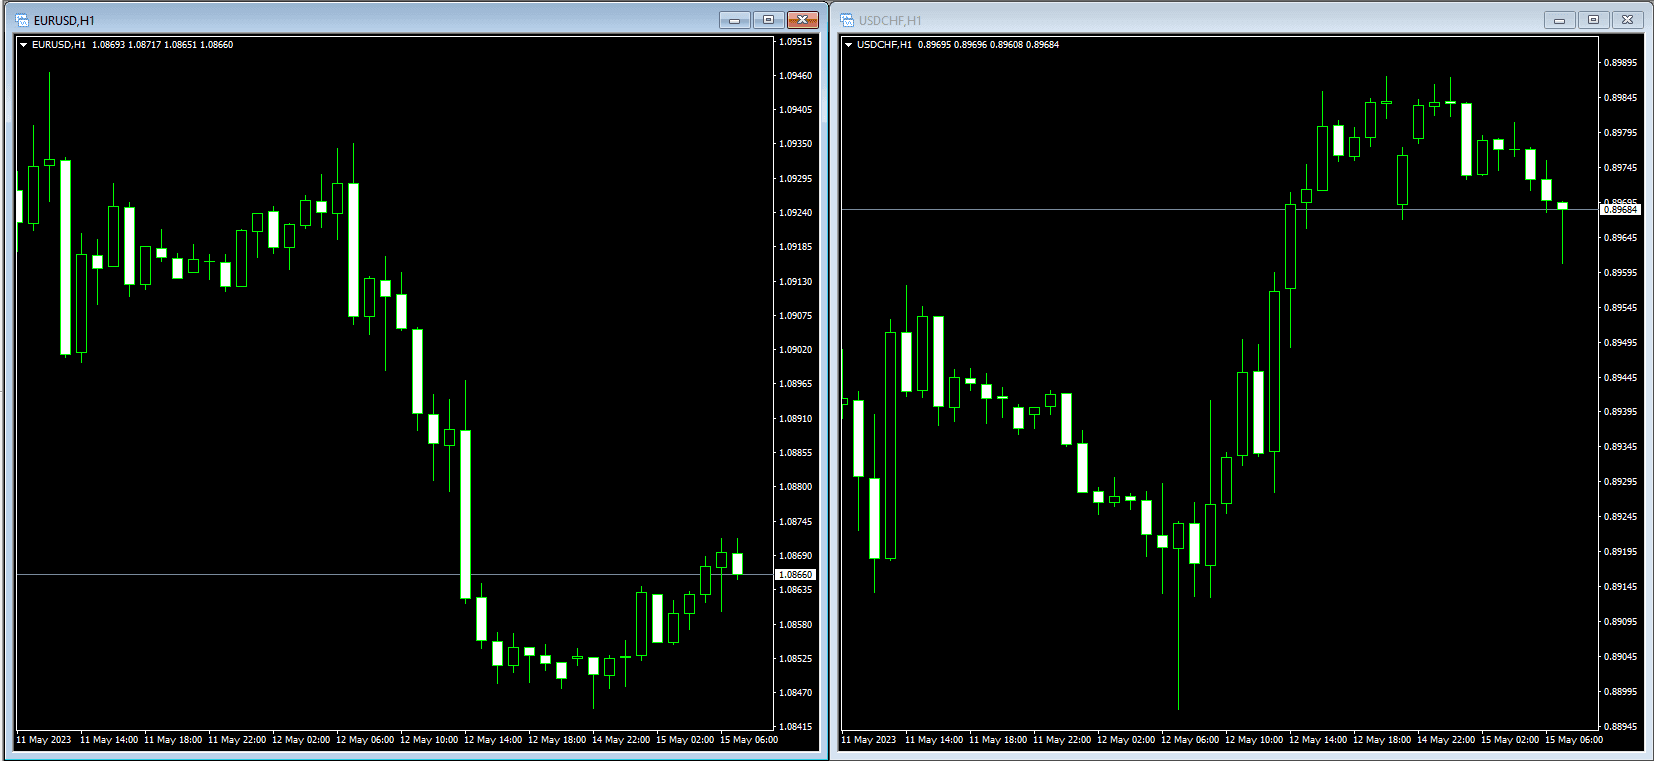Click the 0.89645 price scale label
Screen dimensions: 1654x761
[1621, 238]
